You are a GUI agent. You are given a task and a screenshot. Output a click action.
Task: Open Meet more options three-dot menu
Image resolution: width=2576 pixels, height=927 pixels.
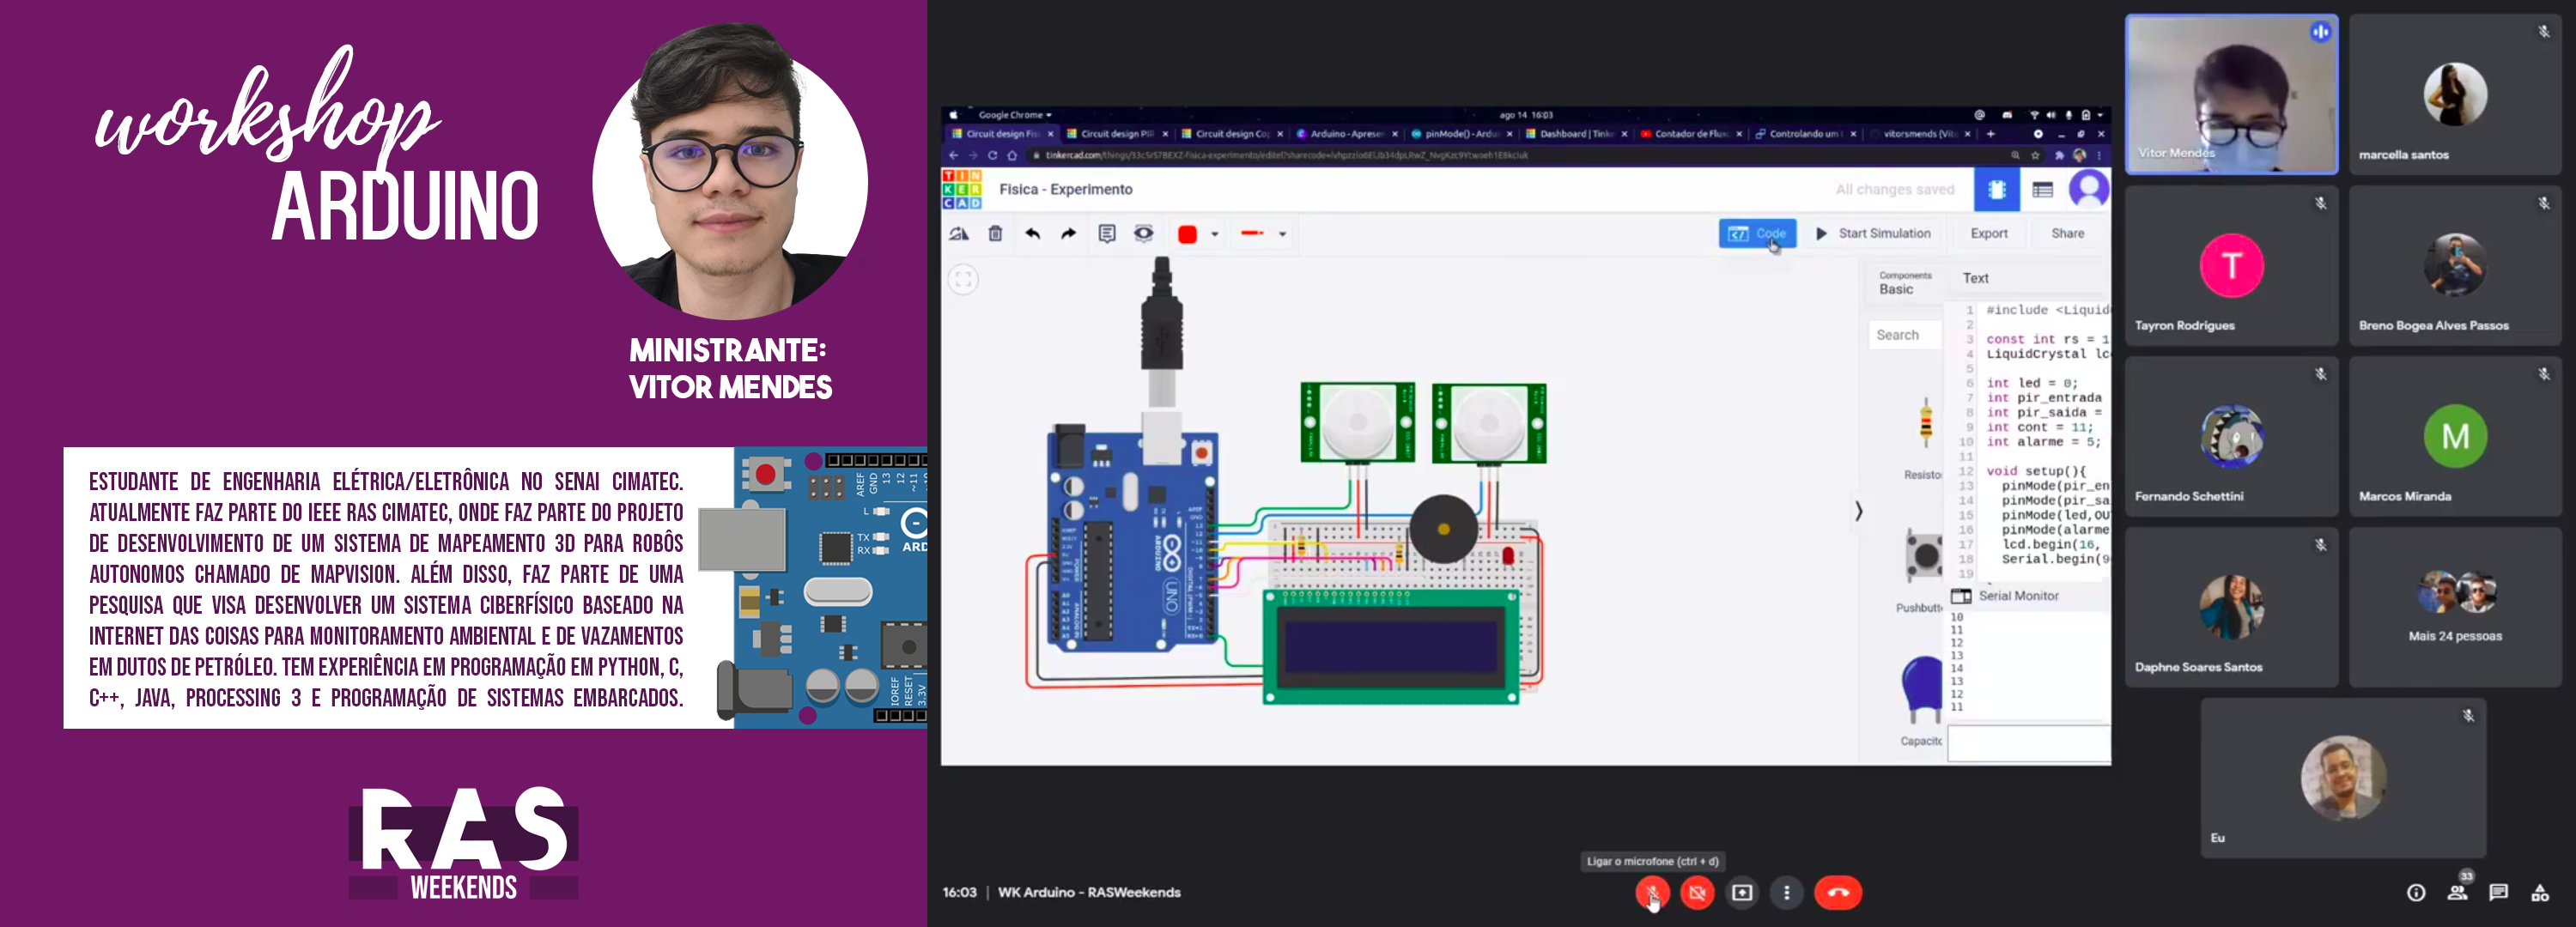pos(1787,892)
